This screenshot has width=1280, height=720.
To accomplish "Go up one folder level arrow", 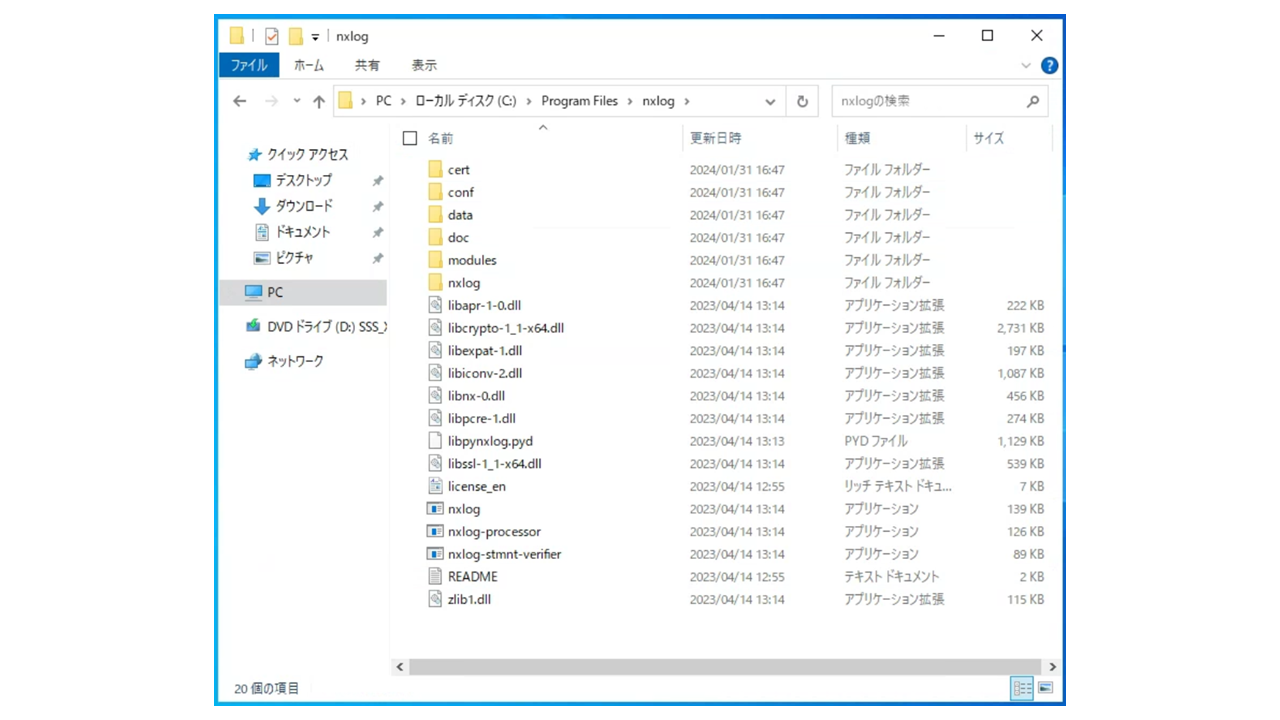I will click(x=319, y=101).
